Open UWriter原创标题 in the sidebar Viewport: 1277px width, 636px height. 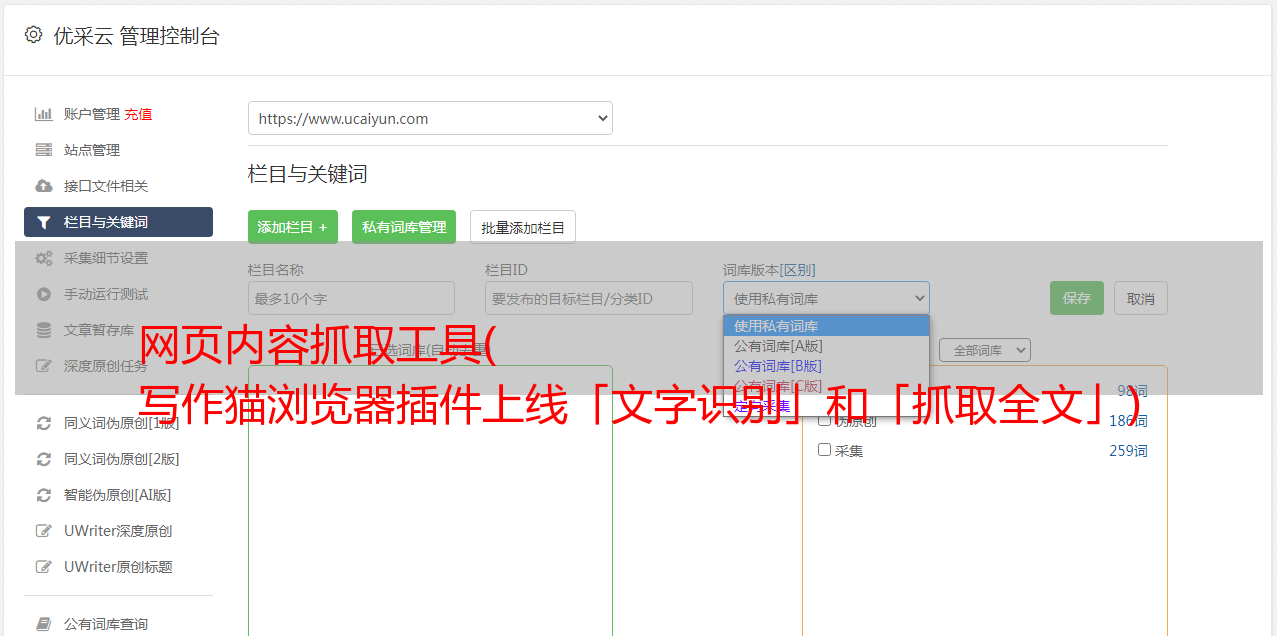(x=118, y=567)
